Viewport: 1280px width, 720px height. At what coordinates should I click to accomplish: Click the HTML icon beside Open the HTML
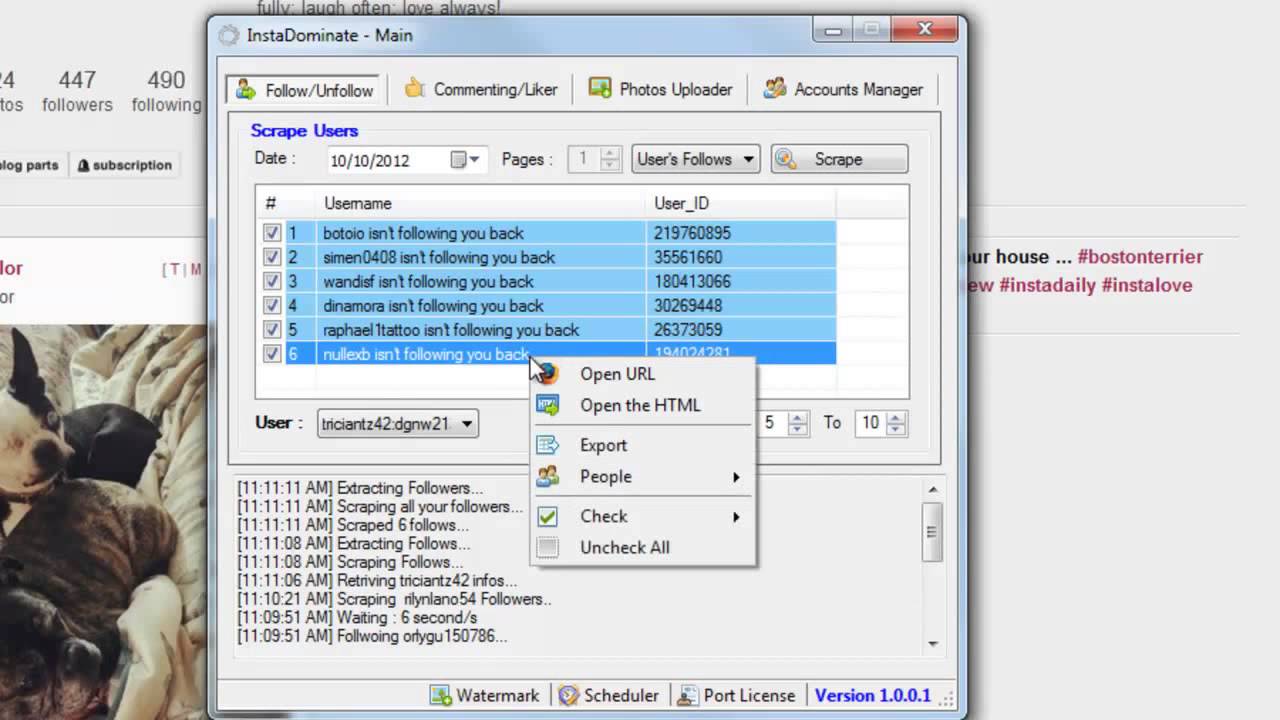tap(548, 405)
